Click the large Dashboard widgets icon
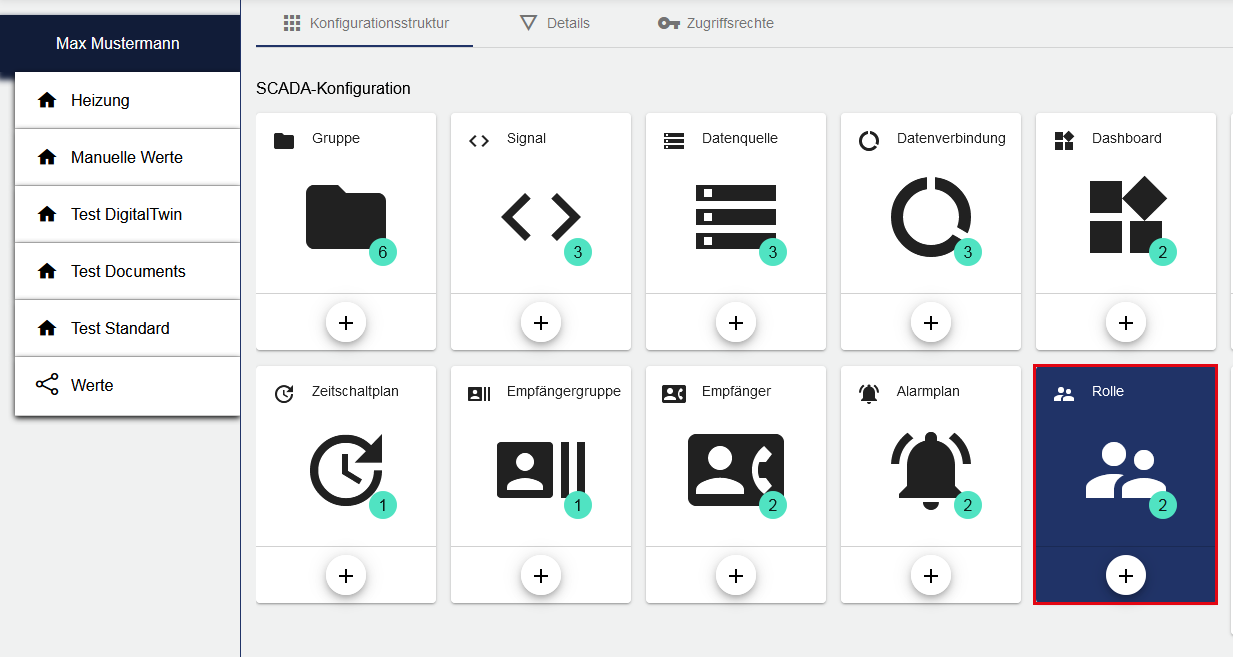The image size is (1233, 657). [x=1125, y=216]
